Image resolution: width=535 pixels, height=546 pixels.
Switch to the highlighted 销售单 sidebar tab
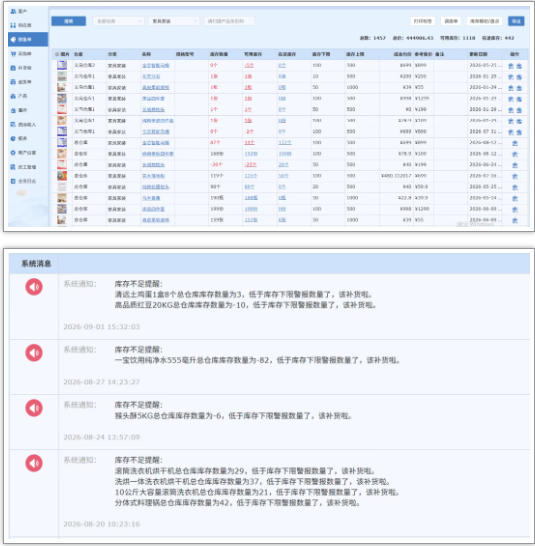pyautogui.click(x=28, y=39)
